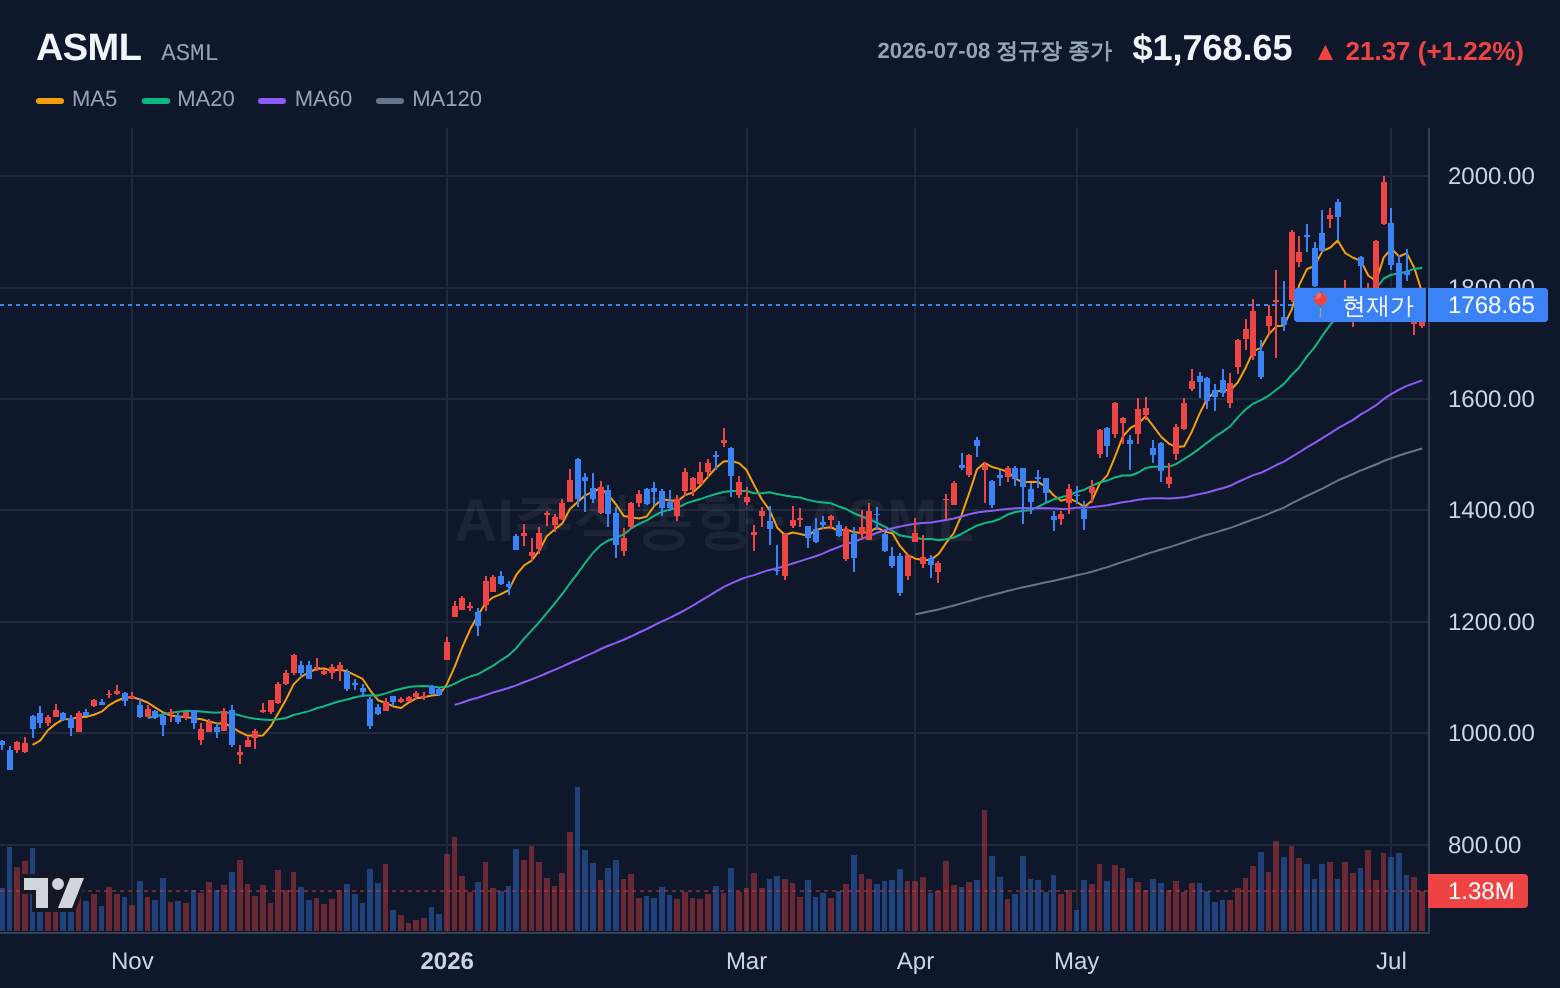Click the orange MA5 color swatch

tap(50, 100)
